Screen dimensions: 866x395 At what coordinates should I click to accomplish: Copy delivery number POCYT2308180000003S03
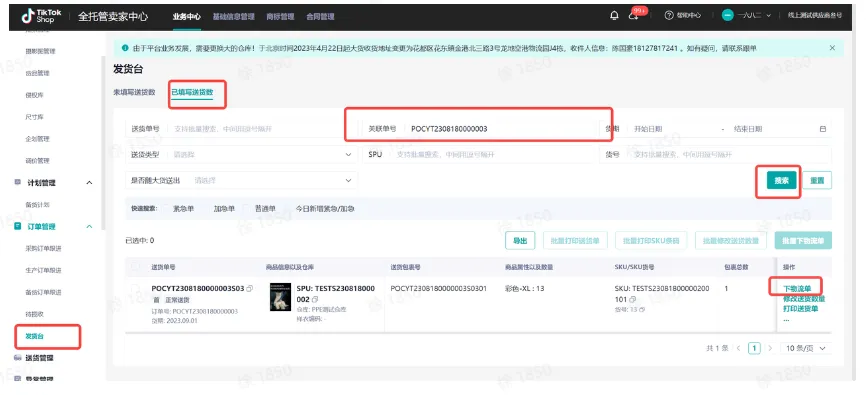pos(250,288)
